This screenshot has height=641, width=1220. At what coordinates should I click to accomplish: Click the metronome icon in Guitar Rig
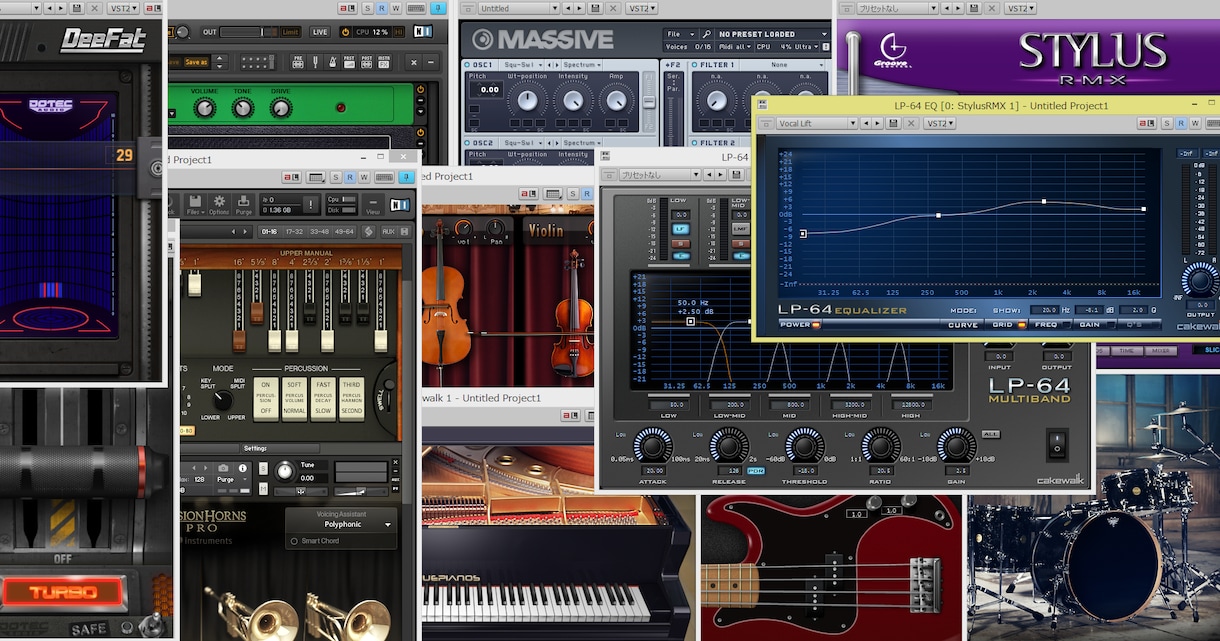(x=332, y=61)
